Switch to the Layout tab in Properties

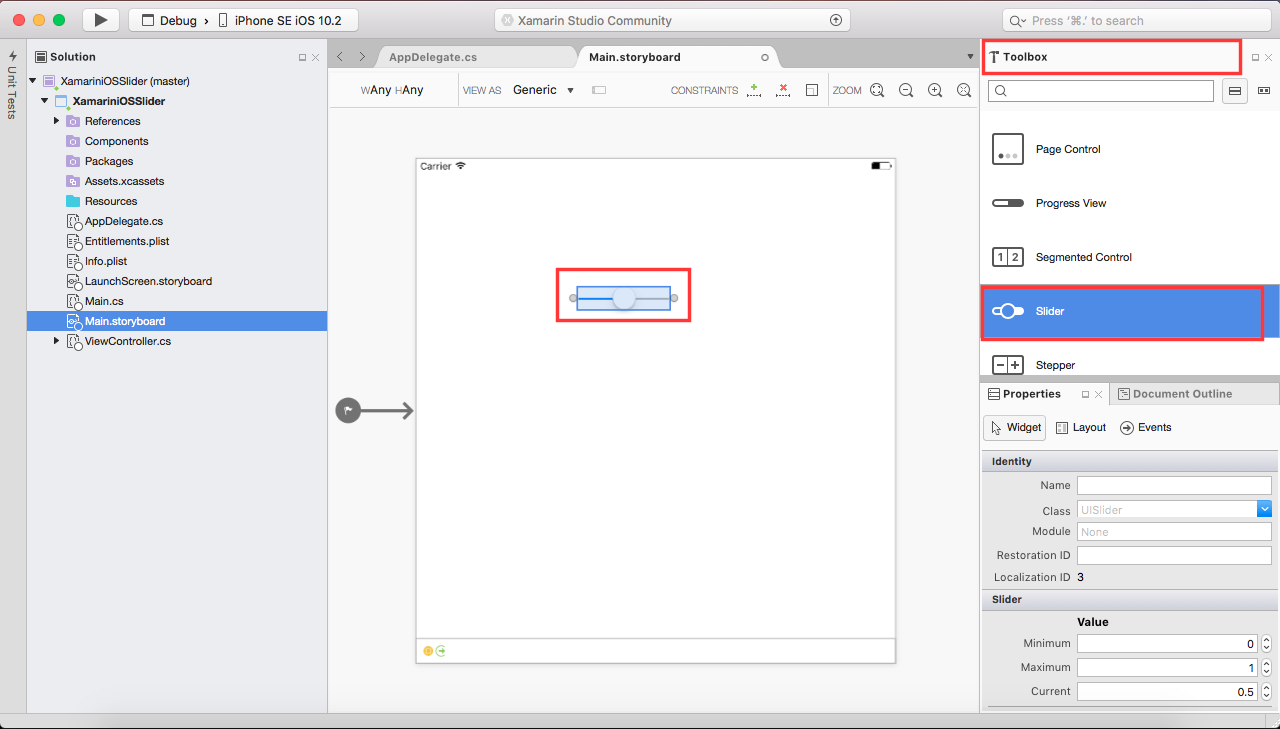1081,427
